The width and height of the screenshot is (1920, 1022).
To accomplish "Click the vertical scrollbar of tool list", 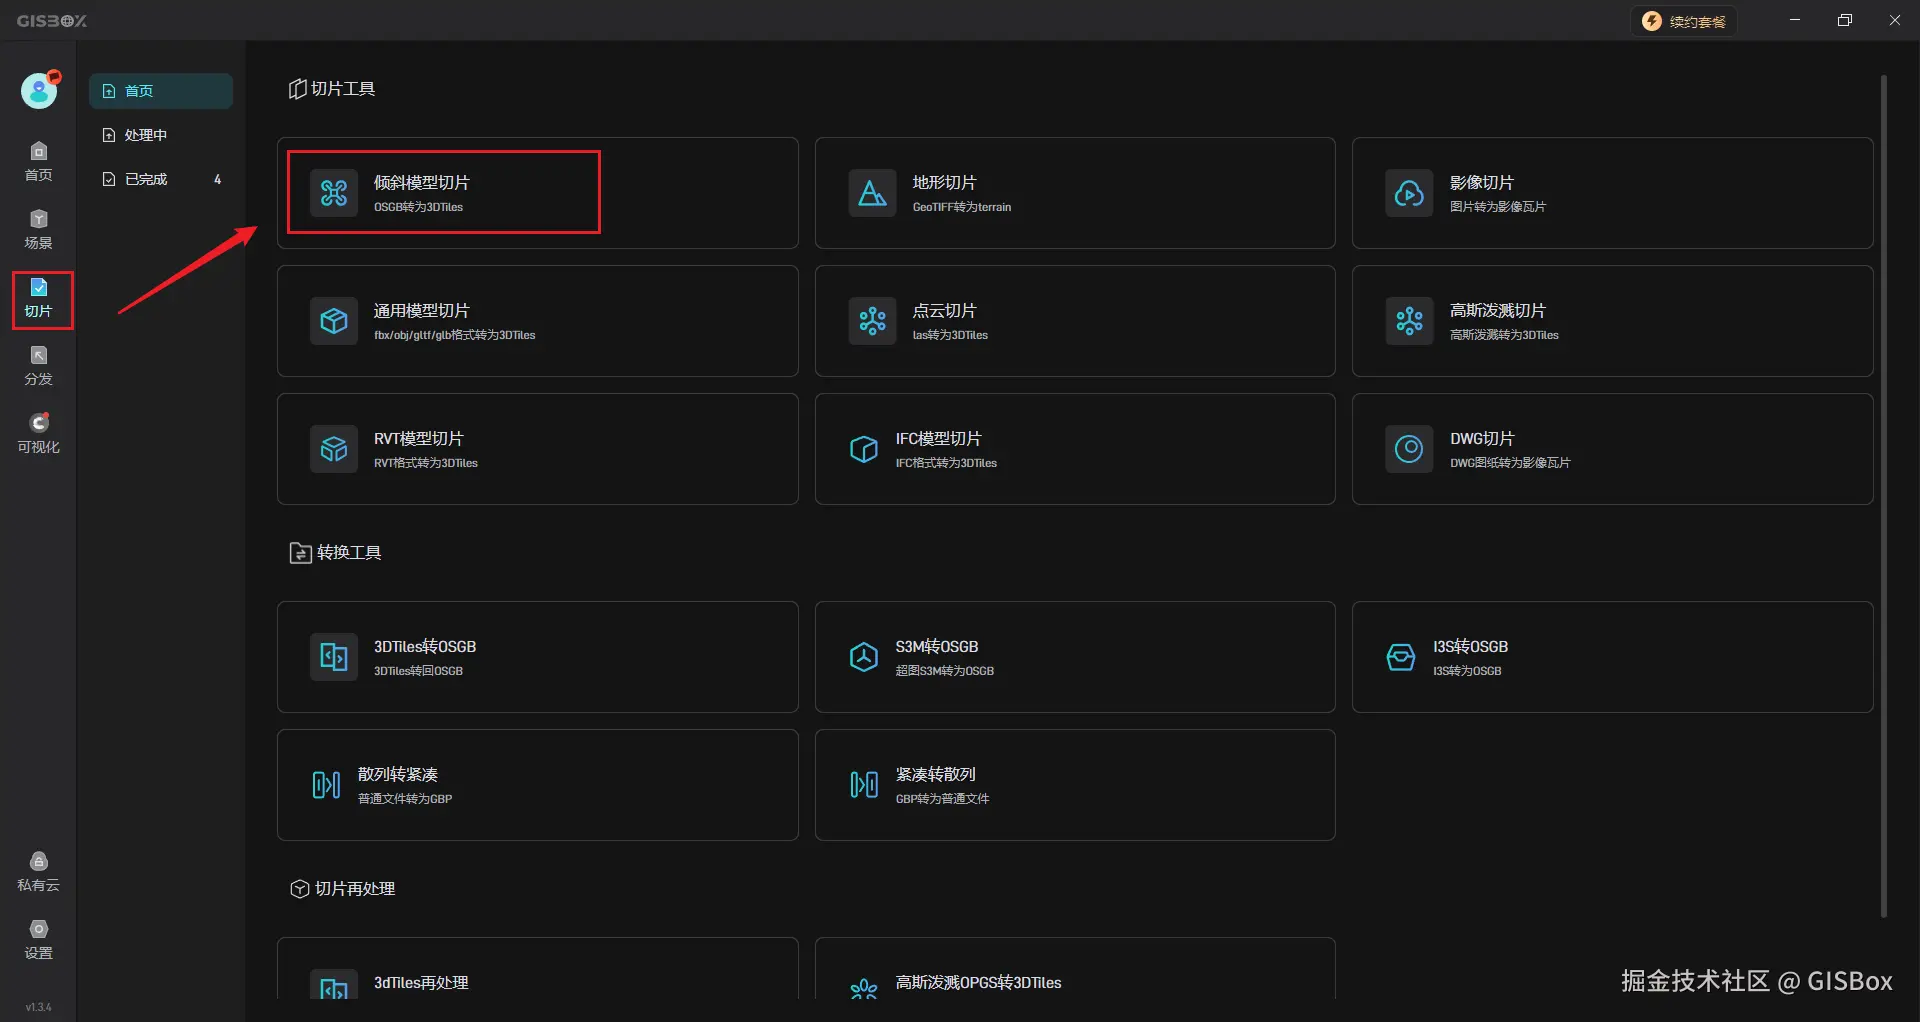I will click(1884, 496).
